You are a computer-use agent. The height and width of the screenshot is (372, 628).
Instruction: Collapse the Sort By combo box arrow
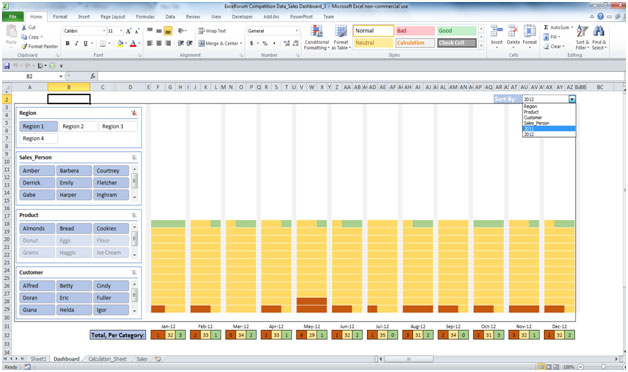[572, 99]
